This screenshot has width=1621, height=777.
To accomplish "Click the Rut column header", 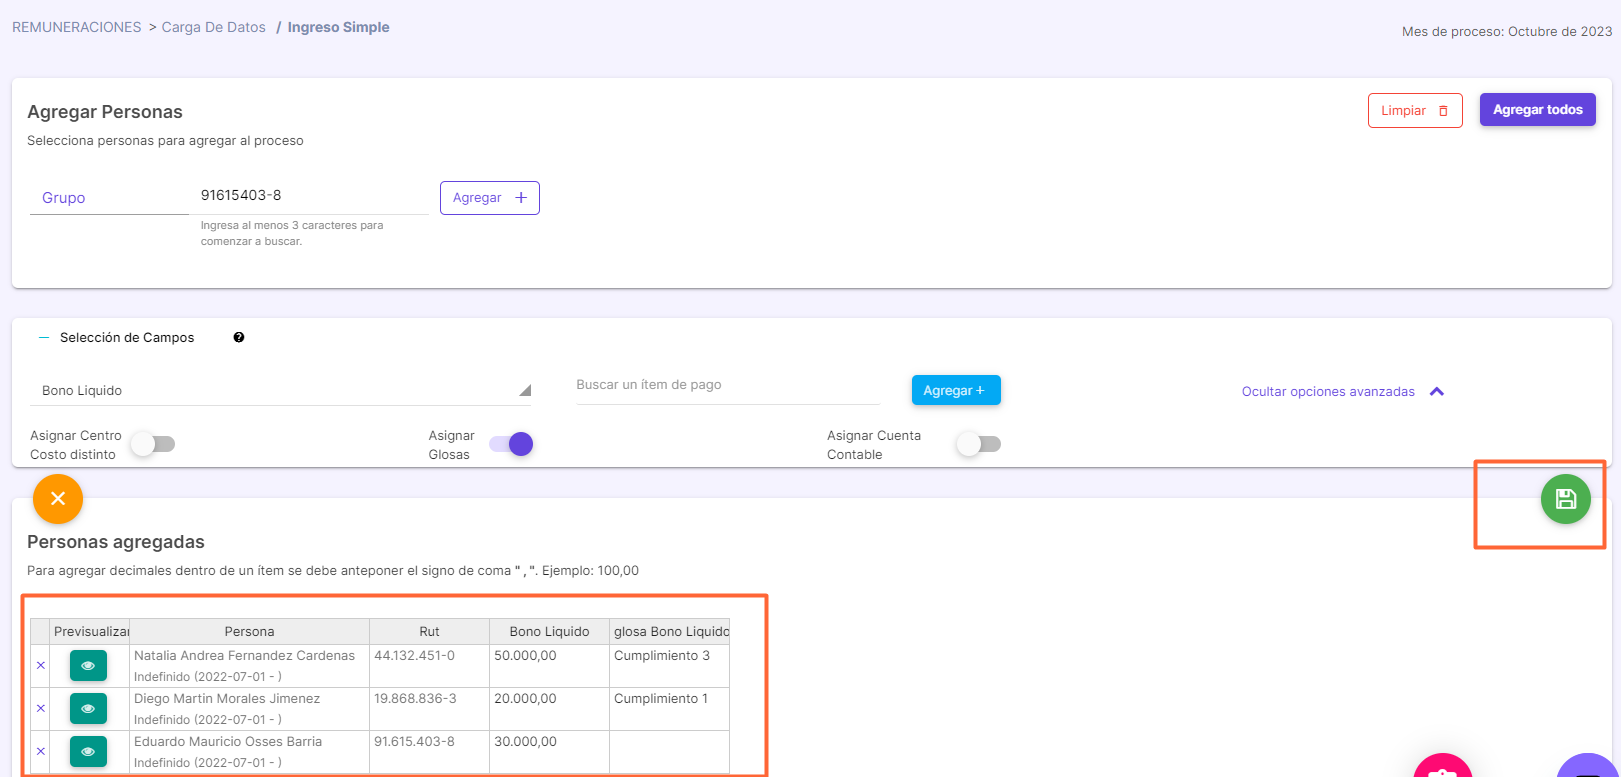I will coord(429,631).
